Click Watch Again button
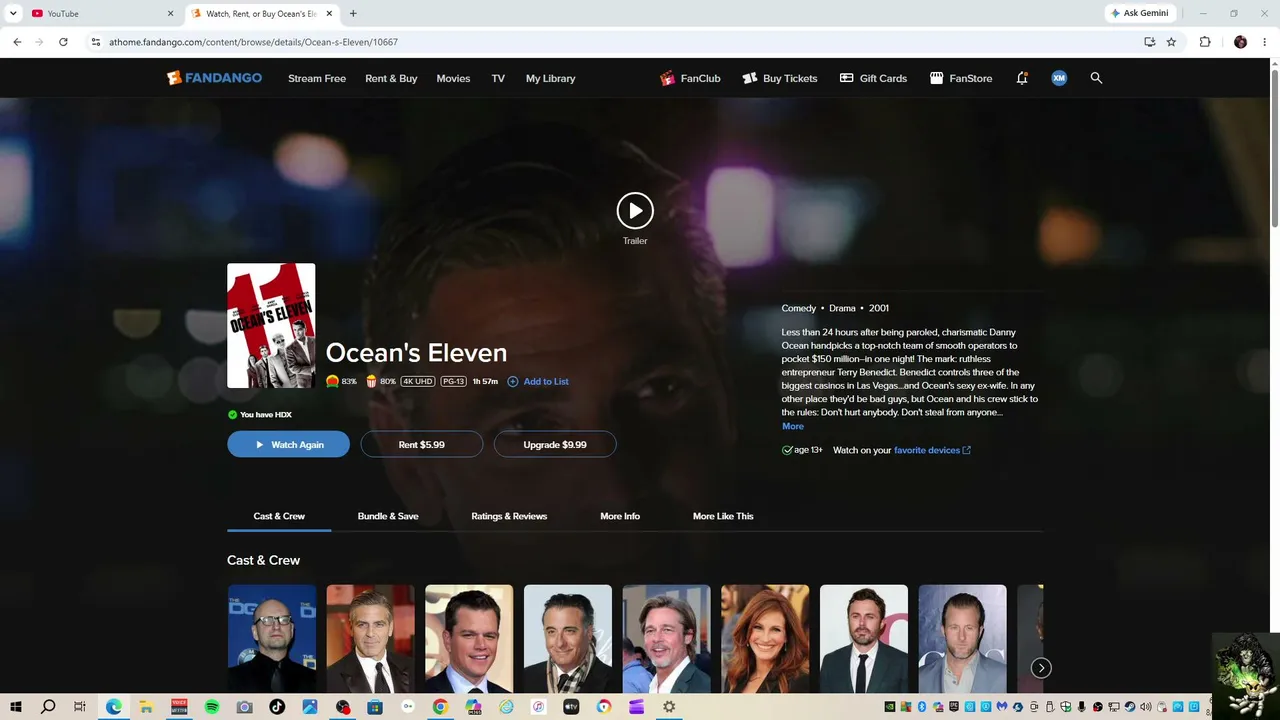 pyautogui.click(x=289, y=444)
